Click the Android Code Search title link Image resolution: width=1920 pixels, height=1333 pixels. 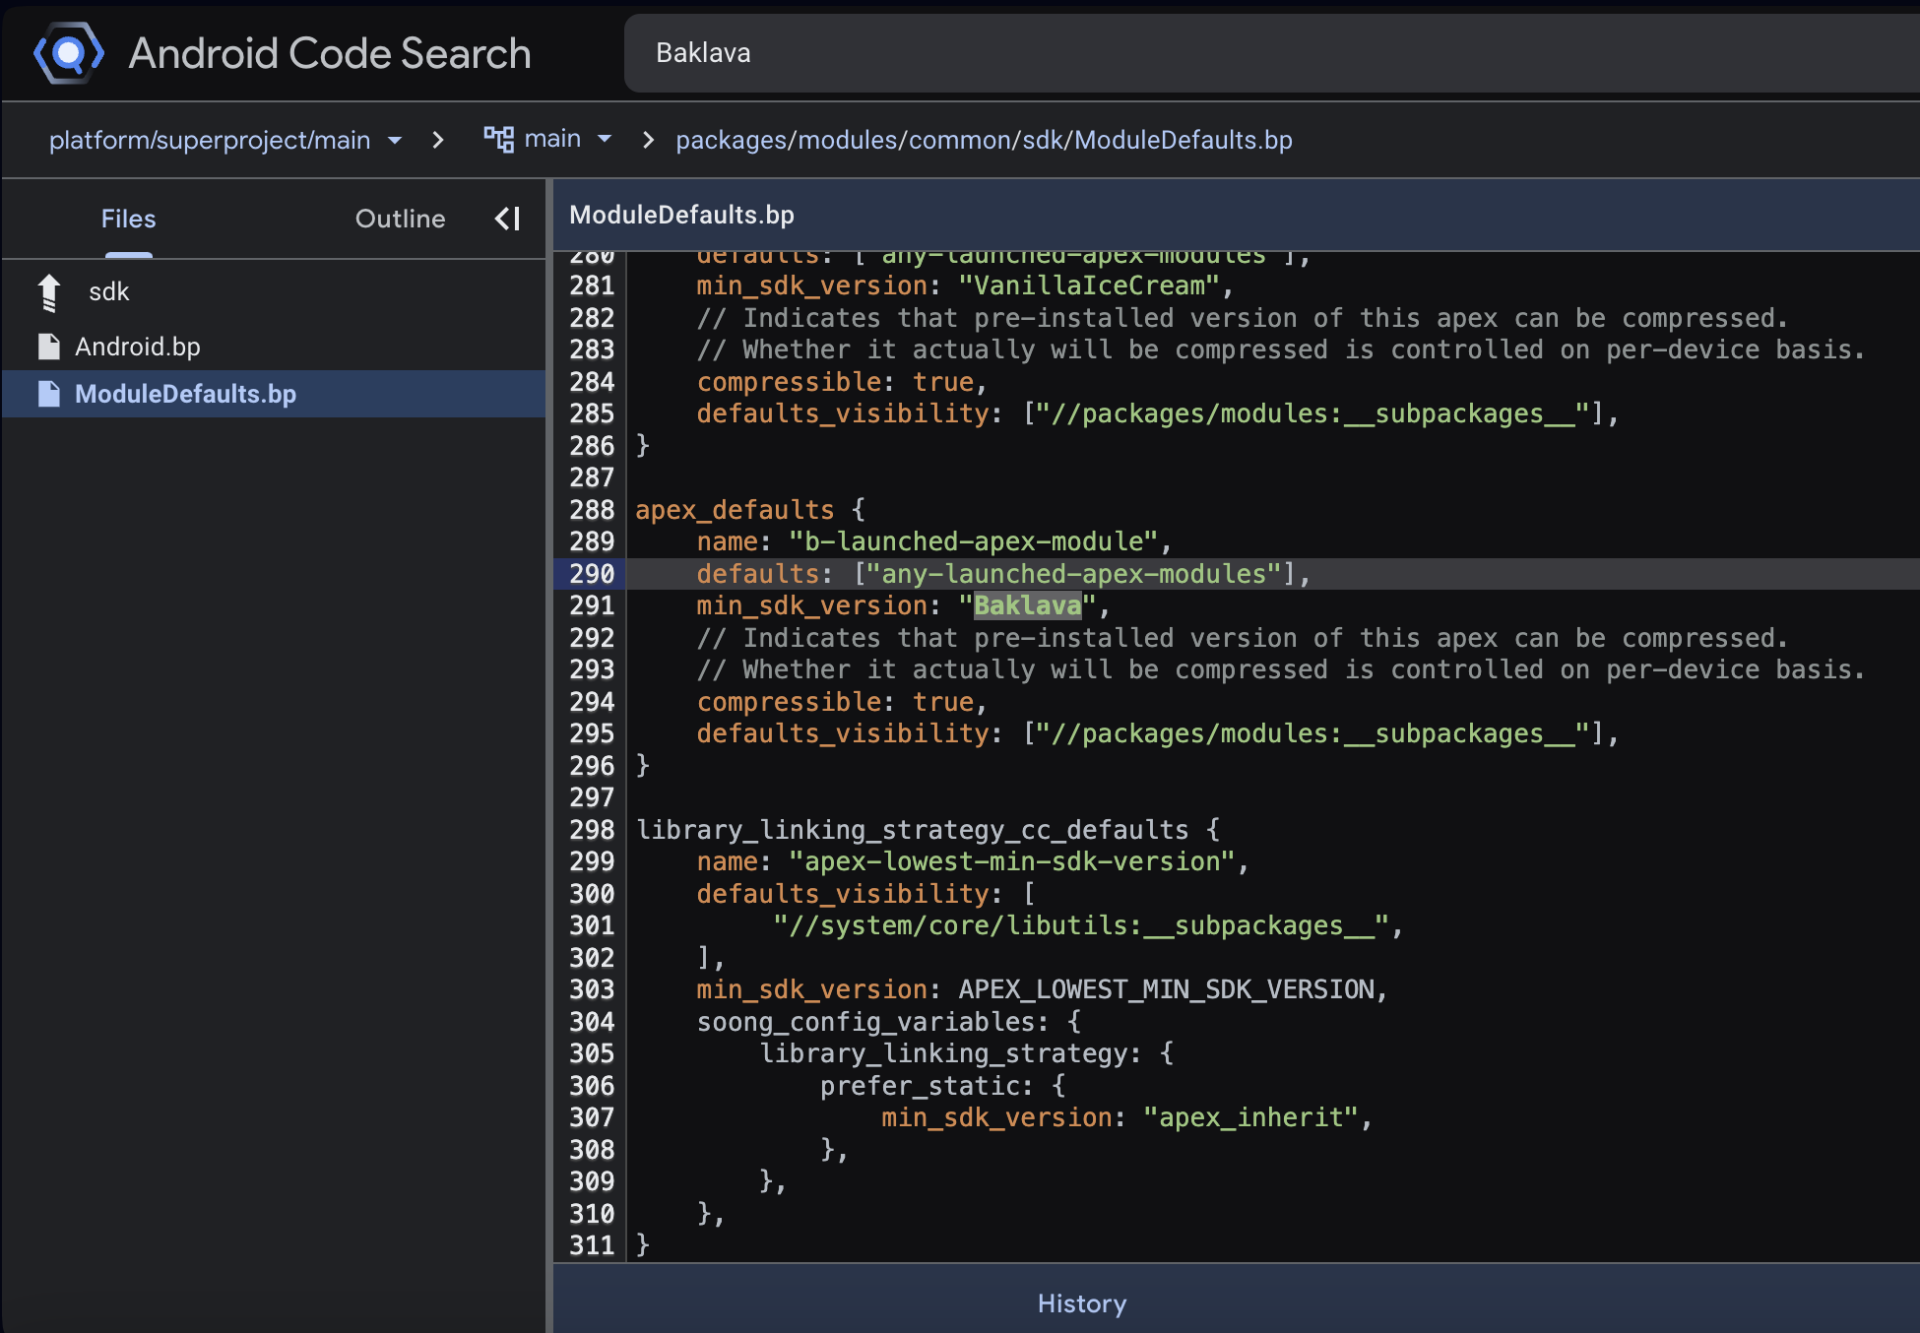(x=329, y=53)
